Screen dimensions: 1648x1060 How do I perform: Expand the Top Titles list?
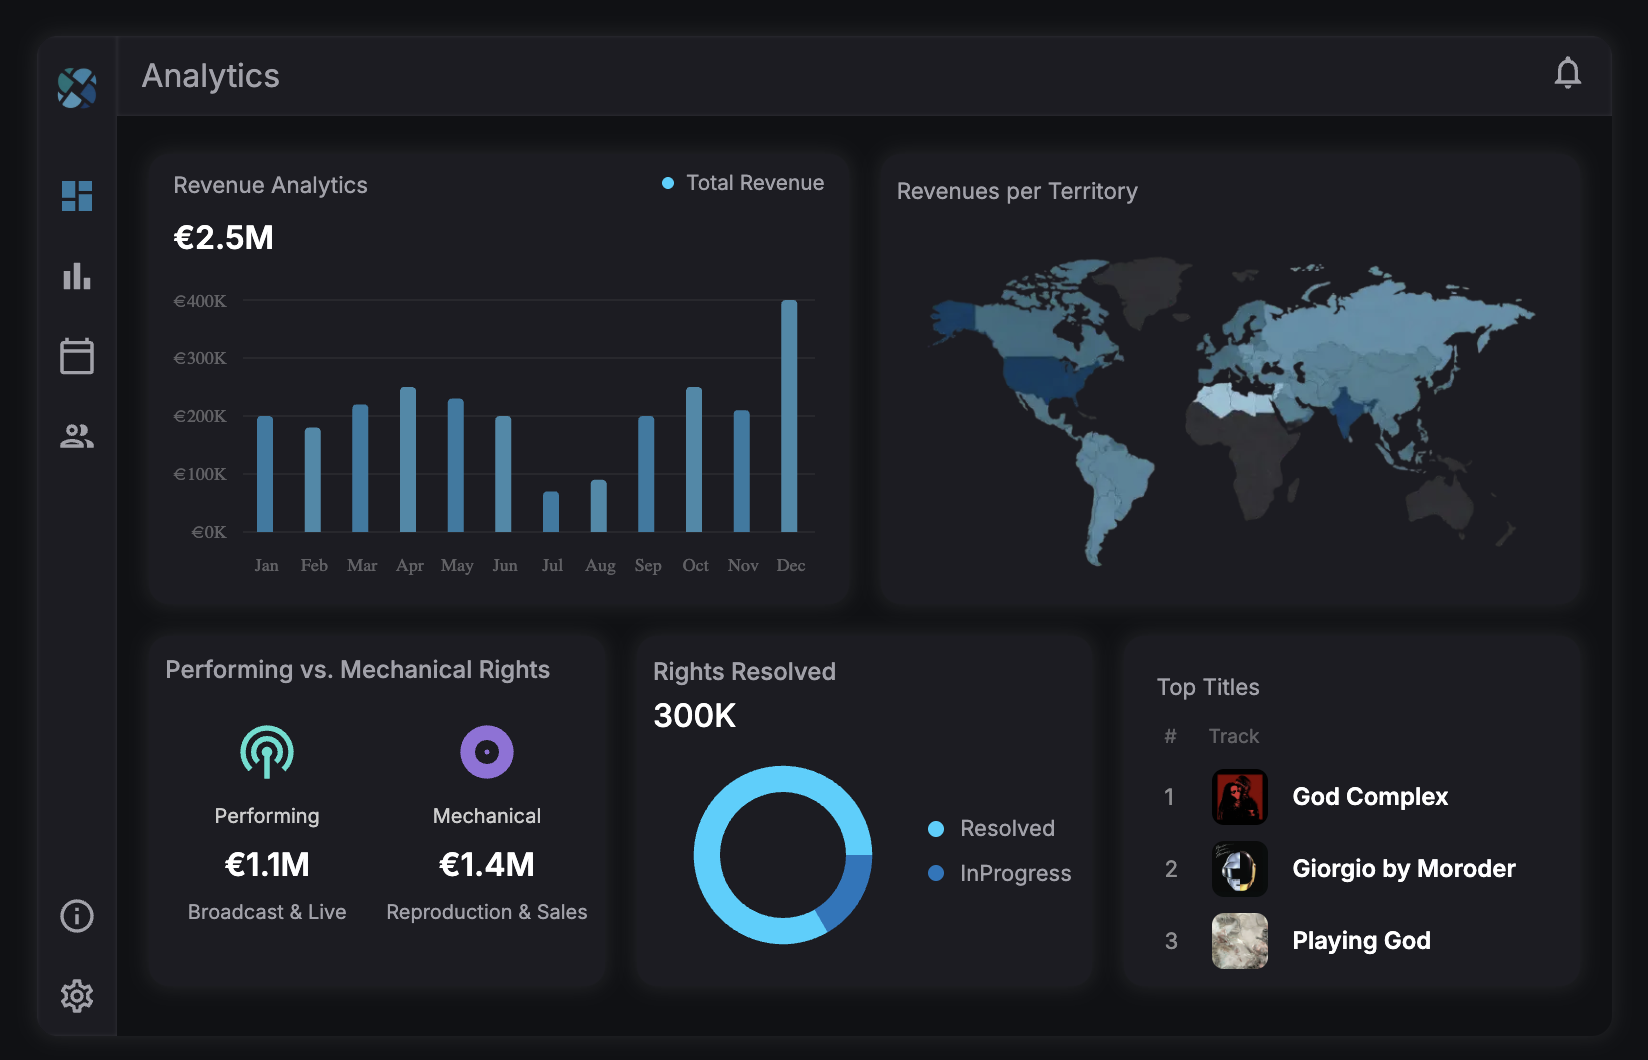tap(1208, 687)
